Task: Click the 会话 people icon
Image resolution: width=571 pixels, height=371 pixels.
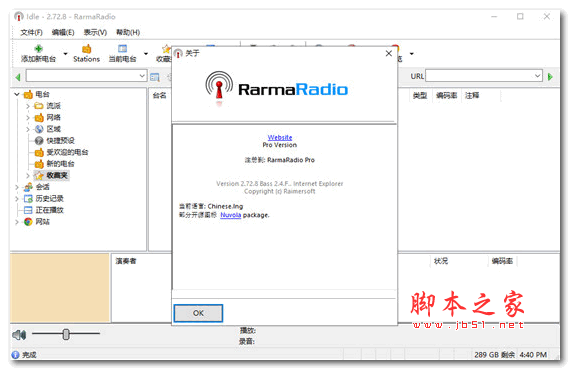Action: pyautogui.click(x=28, y=187)
